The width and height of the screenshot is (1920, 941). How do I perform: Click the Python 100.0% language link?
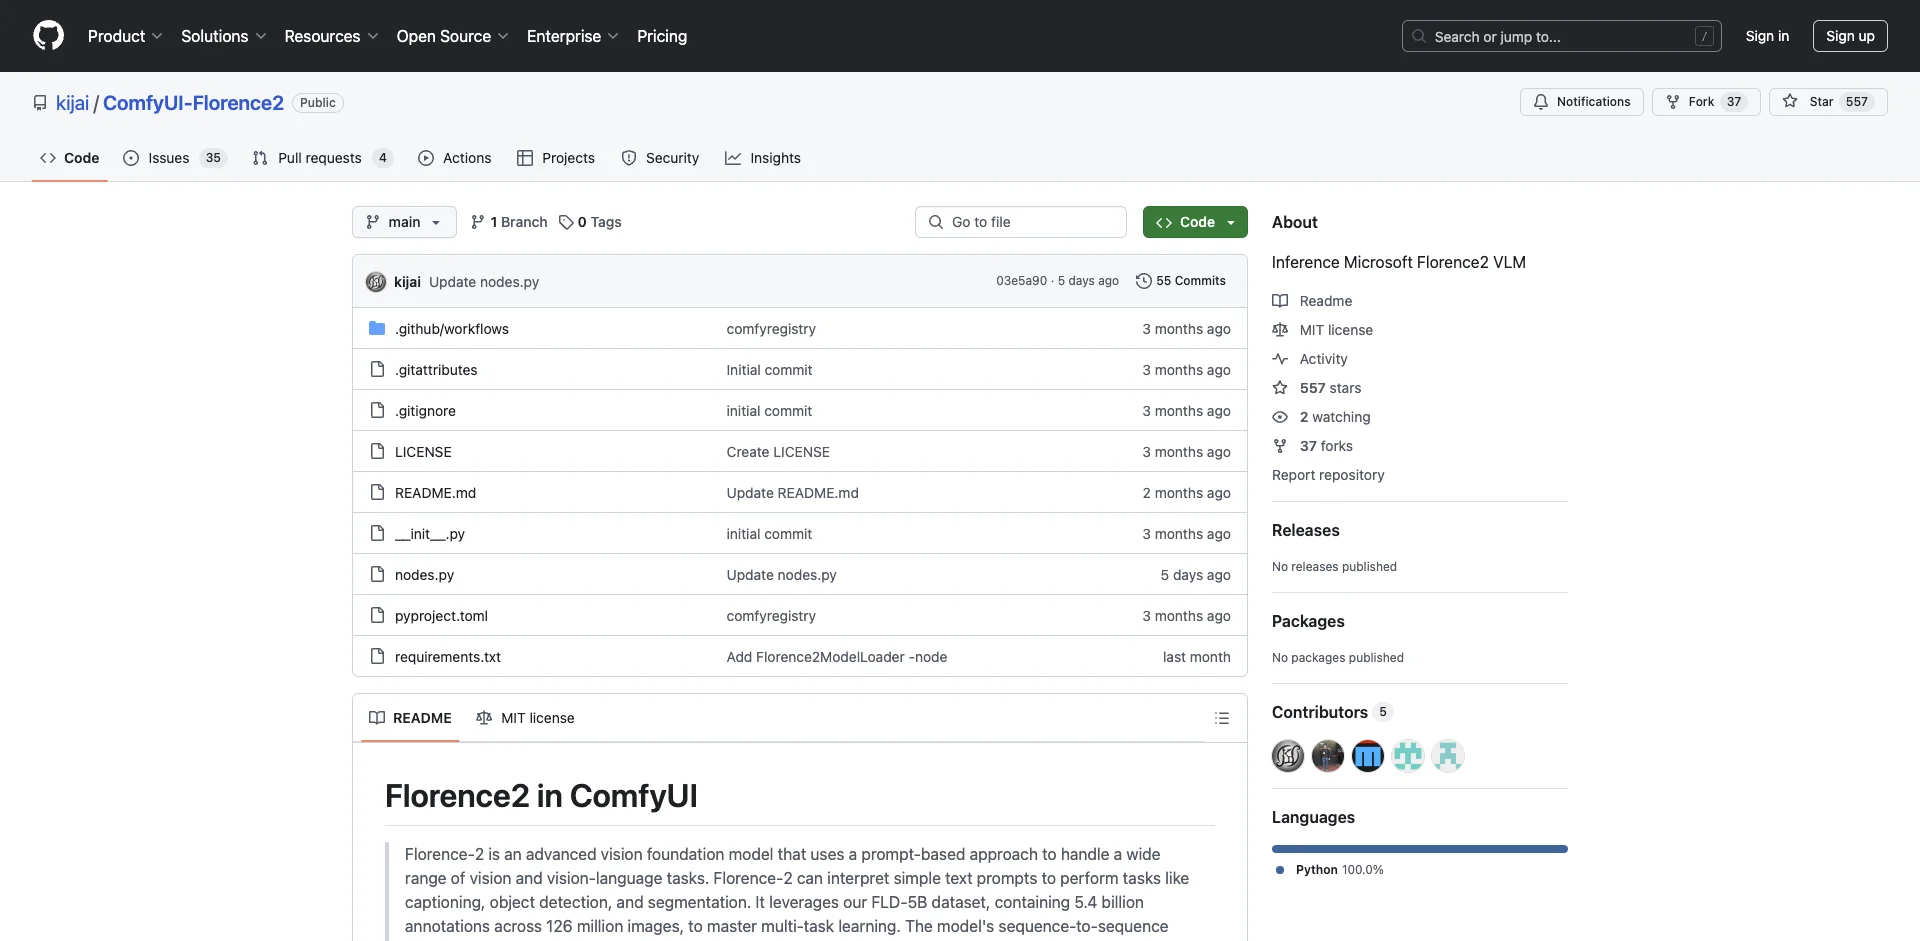pyautogui.click(x=1330, y=870)
